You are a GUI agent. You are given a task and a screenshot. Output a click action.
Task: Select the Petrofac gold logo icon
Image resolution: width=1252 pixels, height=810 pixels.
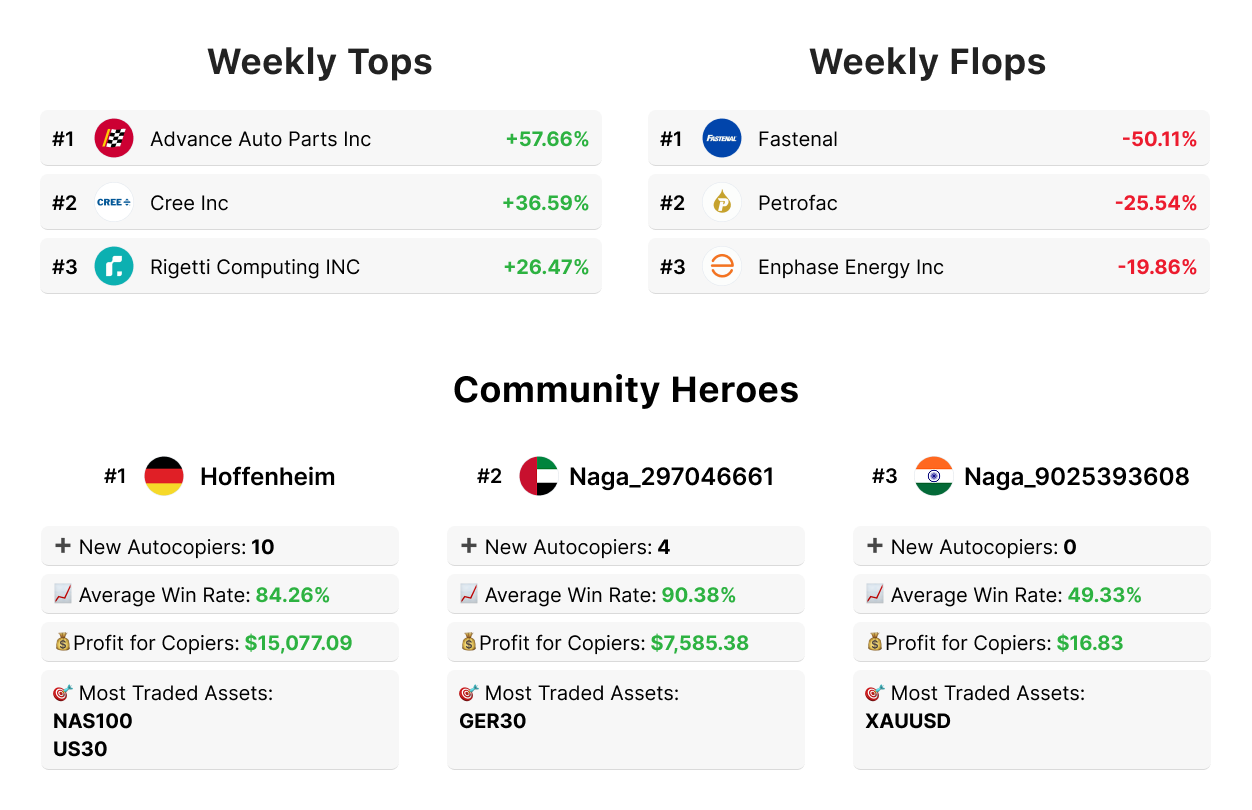[722, 202]
